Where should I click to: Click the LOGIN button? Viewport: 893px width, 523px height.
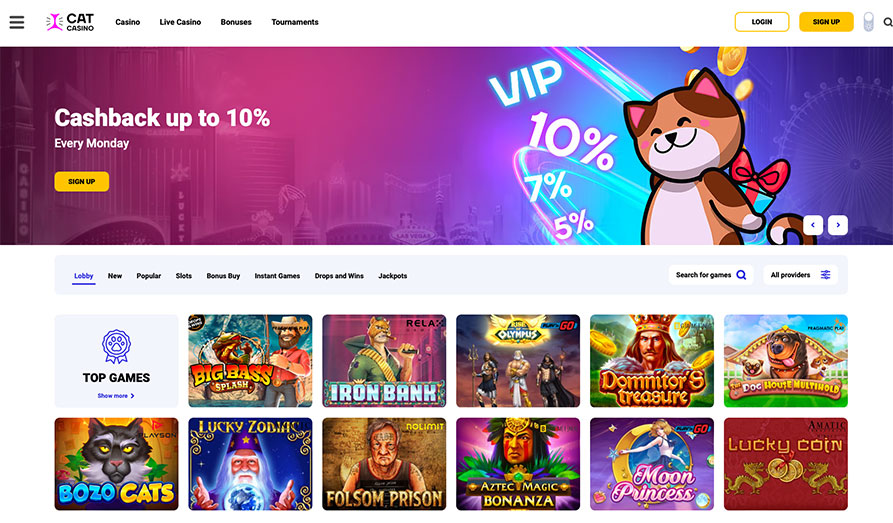point(761,22)
